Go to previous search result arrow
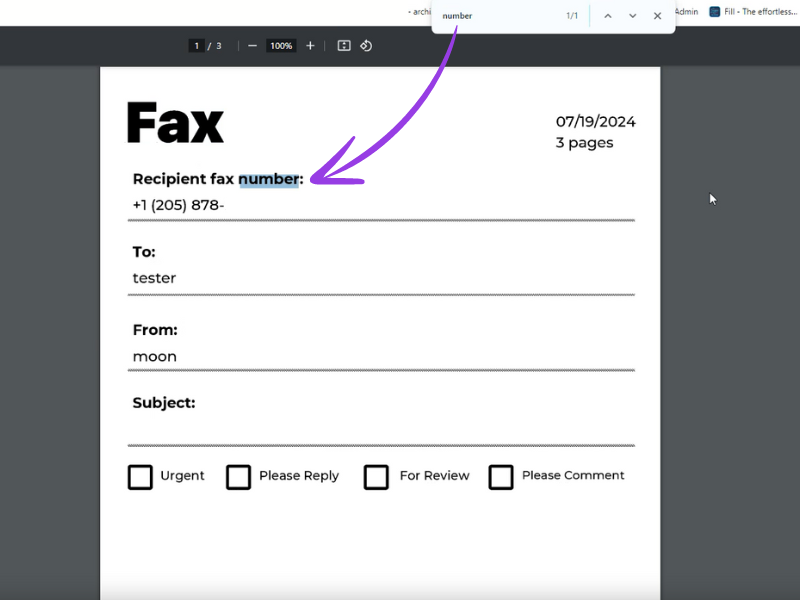800x600 pixels. pos(607,16)
